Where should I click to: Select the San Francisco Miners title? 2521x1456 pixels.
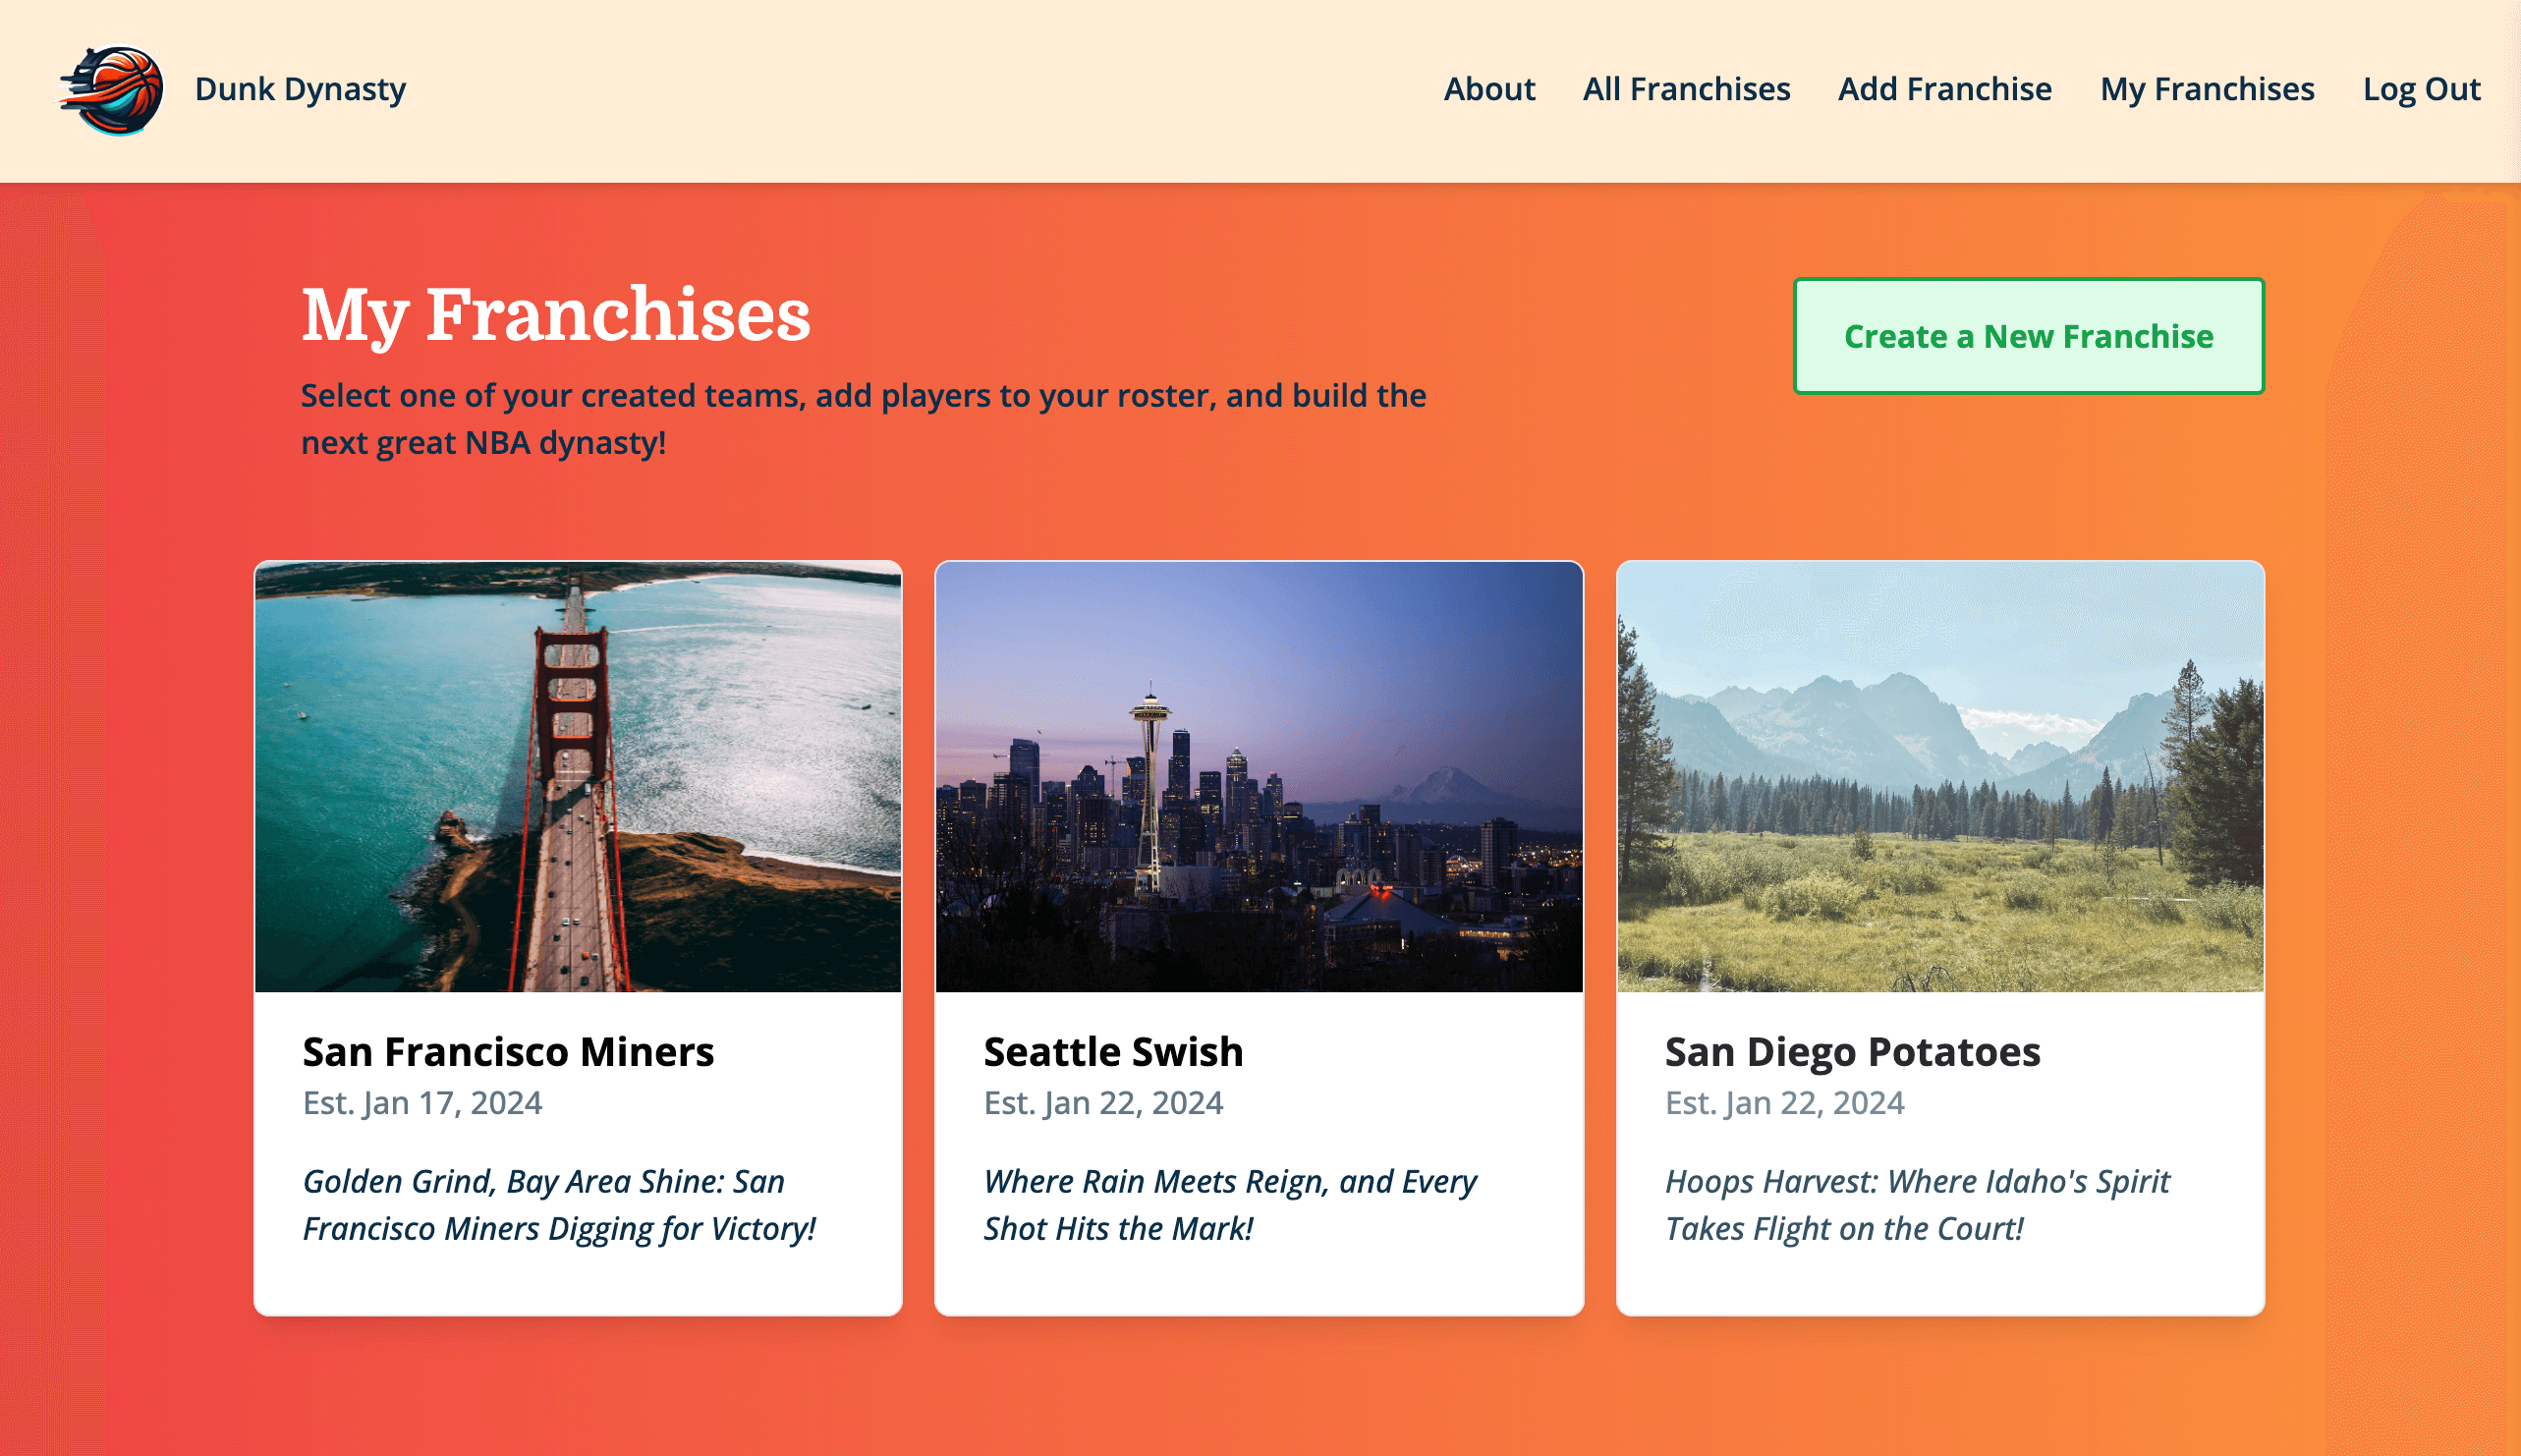tap(508, 1051)
